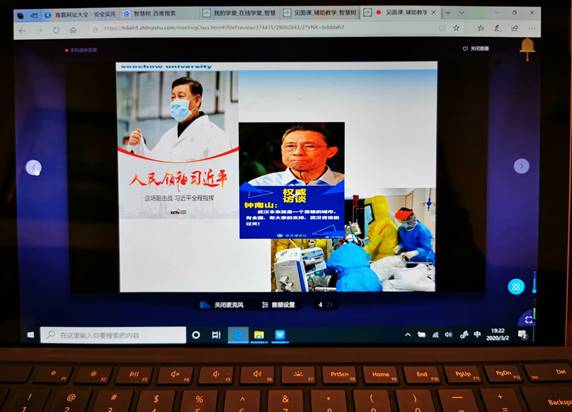Advance to the next slide arrow
The width and height of the screenshot is (572, 412).
click(521, 166)
